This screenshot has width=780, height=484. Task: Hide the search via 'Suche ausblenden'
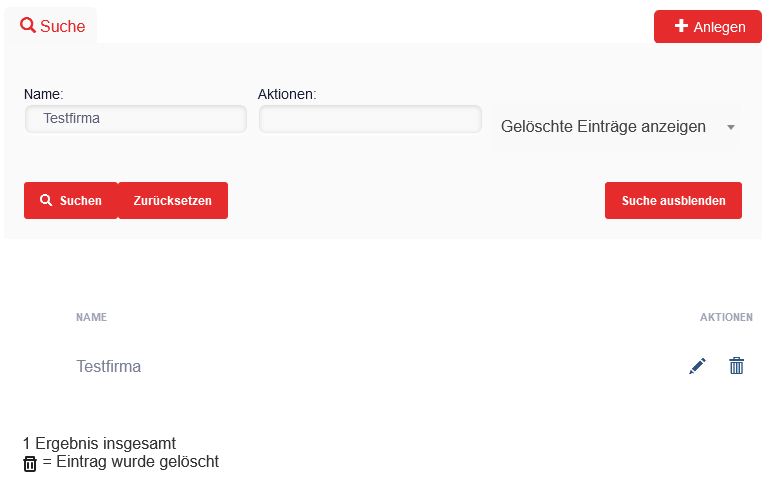point(673,200)
